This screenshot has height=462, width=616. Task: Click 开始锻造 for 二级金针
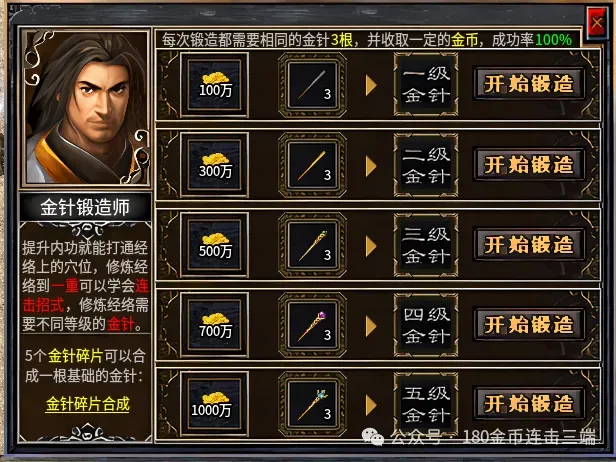tap(529, 164)
